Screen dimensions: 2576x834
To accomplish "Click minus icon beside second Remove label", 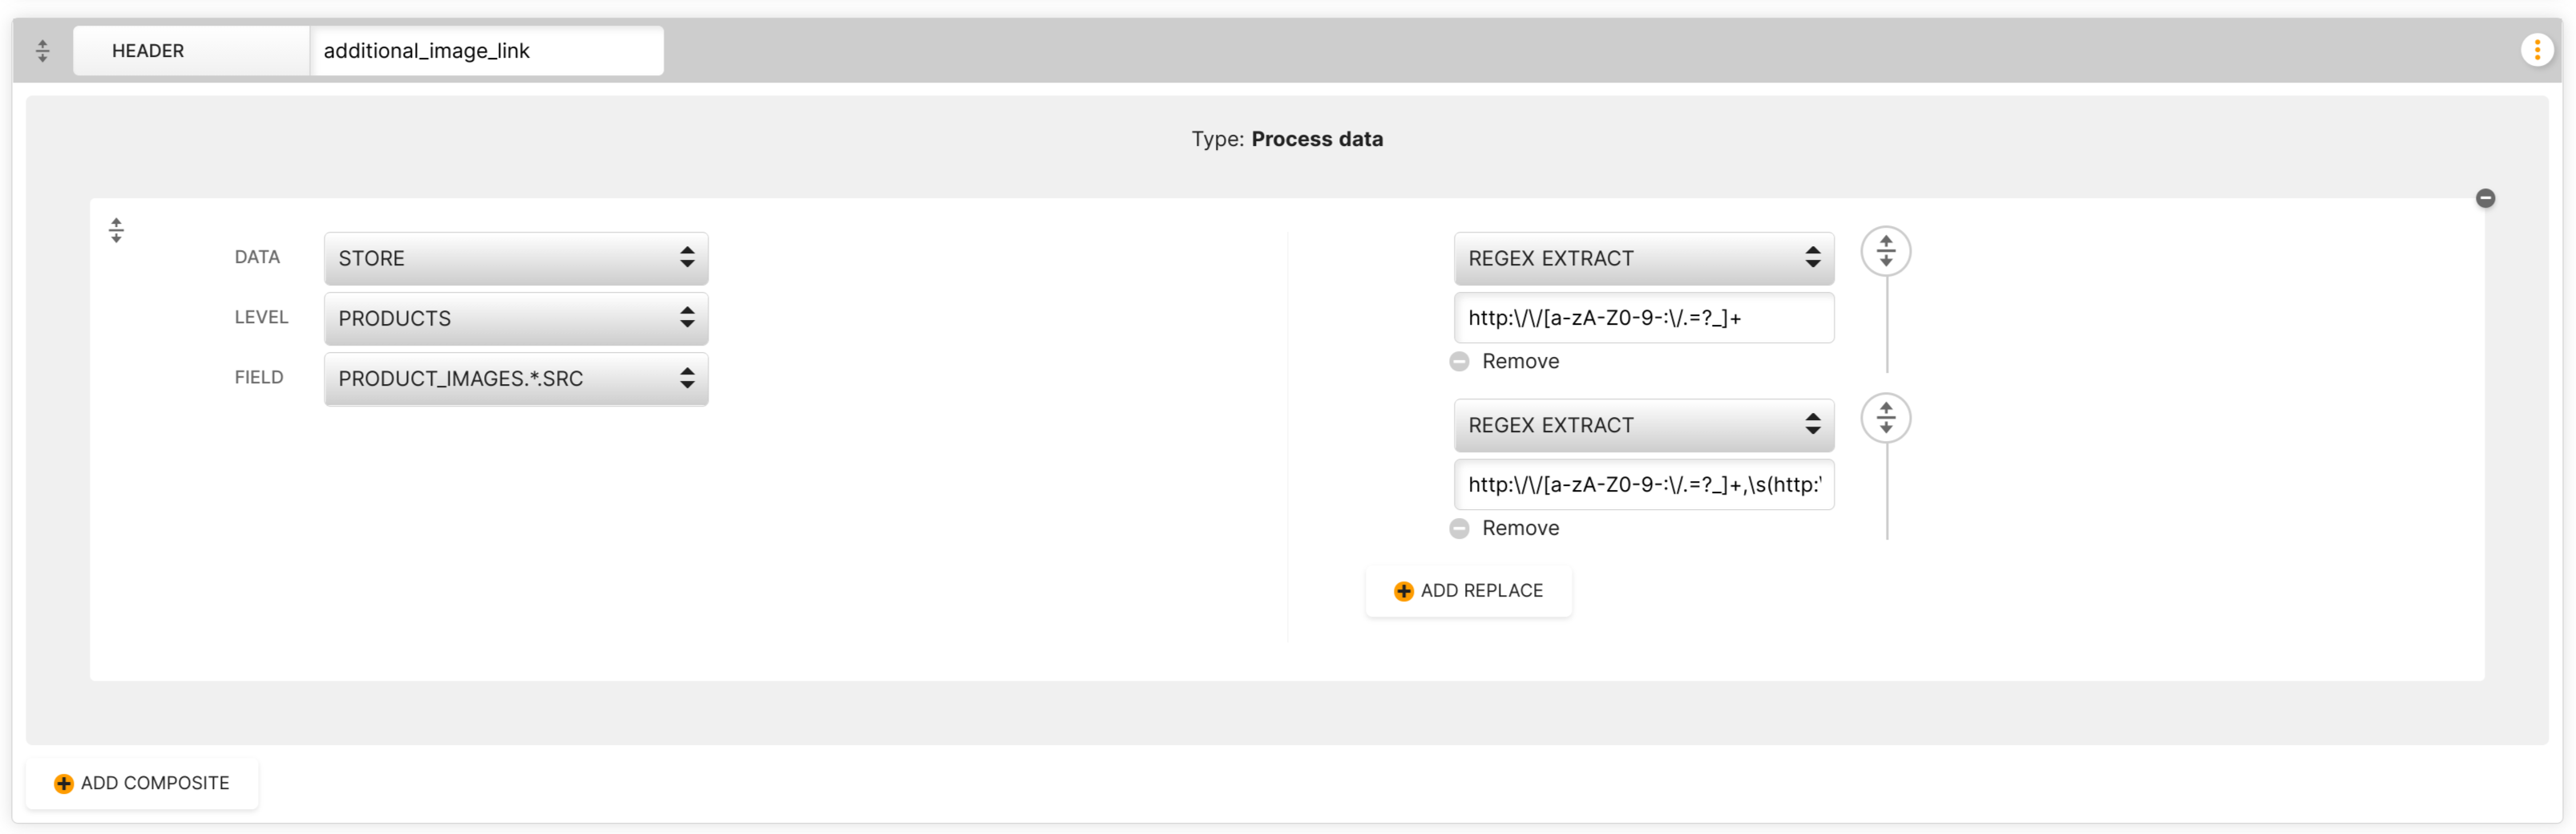I will pos(1459,529).
